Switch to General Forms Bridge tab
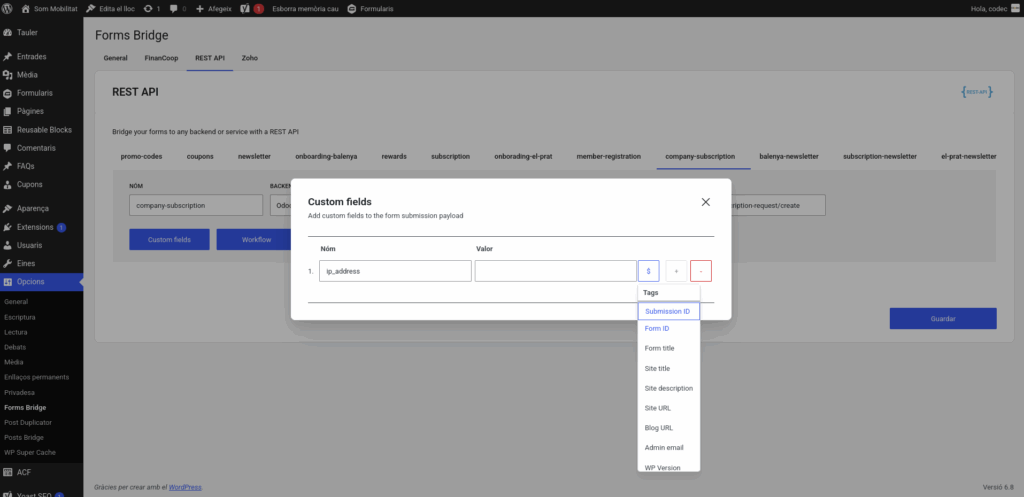This screenshot has width=1024, height=497. [115, 58]
